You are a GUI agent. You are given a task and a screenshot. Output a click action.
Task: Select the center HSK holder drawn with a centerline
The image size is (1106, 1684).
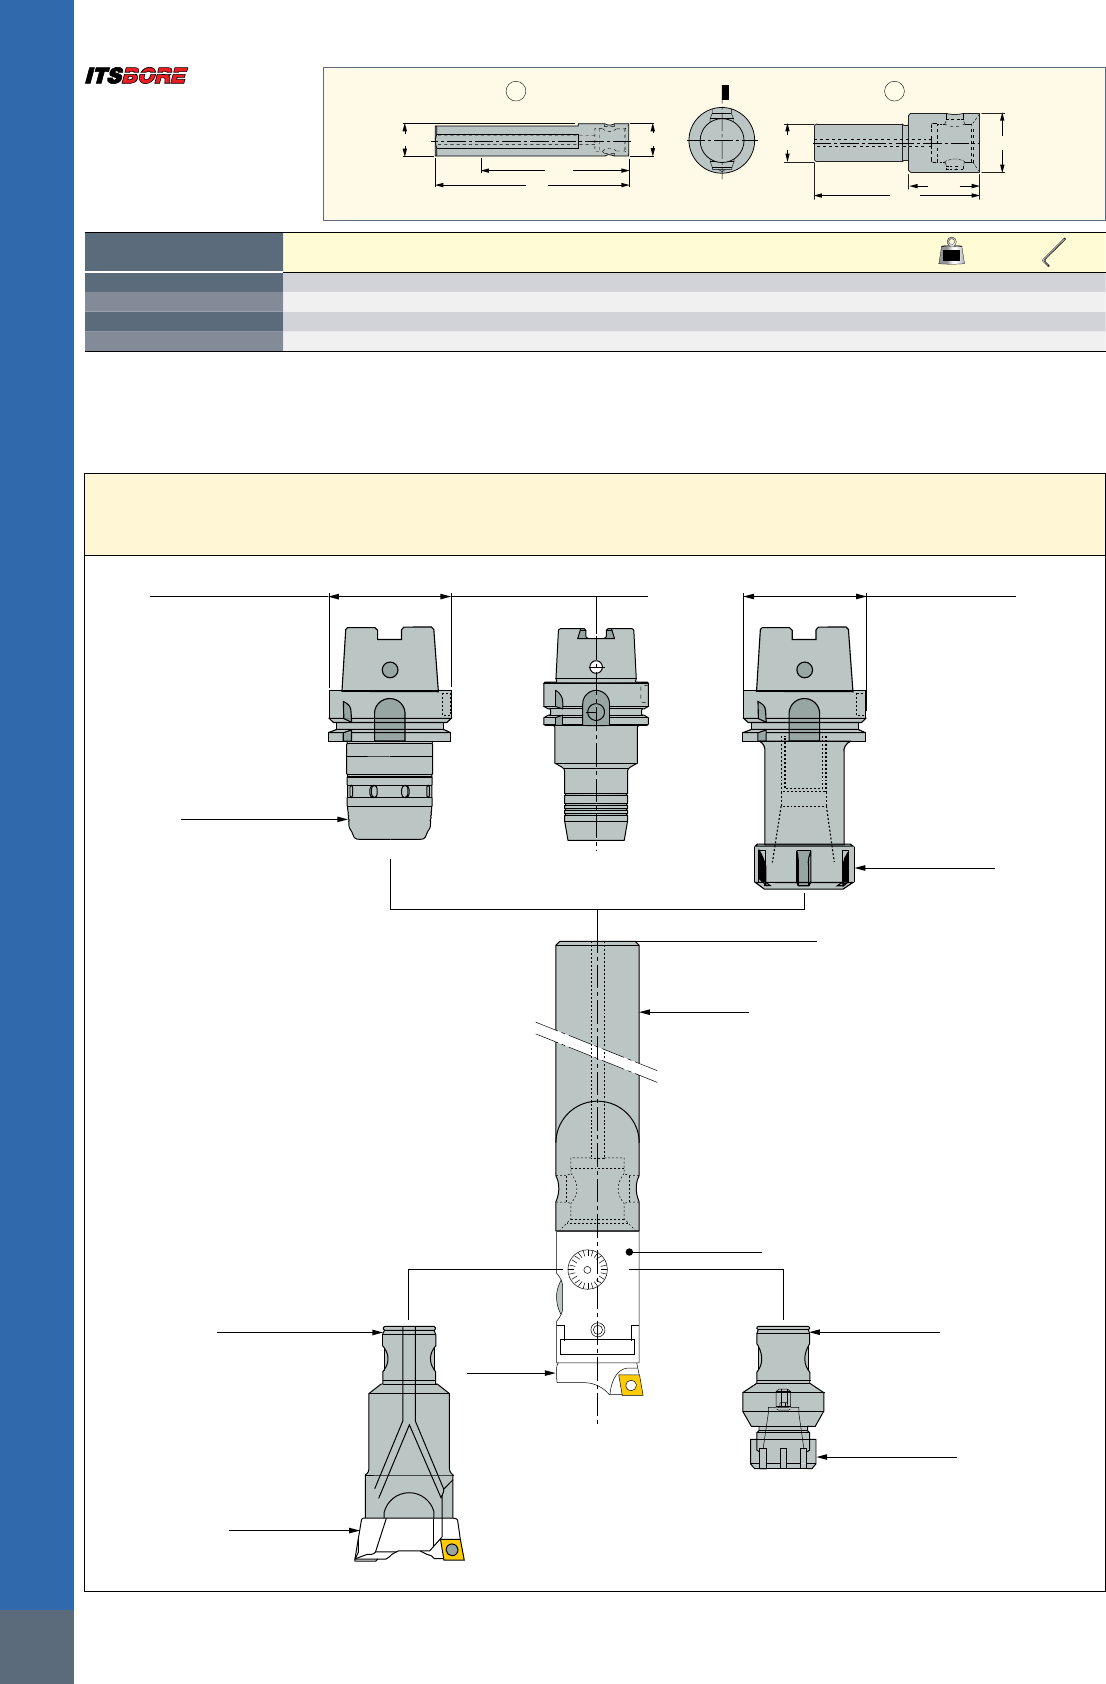pyautogui.click(x=596, y=735)
